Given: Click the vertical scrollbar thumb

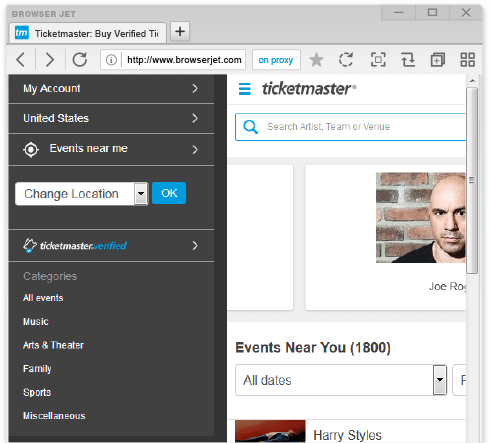Looking at the screenshot, I should pyautogui.click(x=472, y=180).
